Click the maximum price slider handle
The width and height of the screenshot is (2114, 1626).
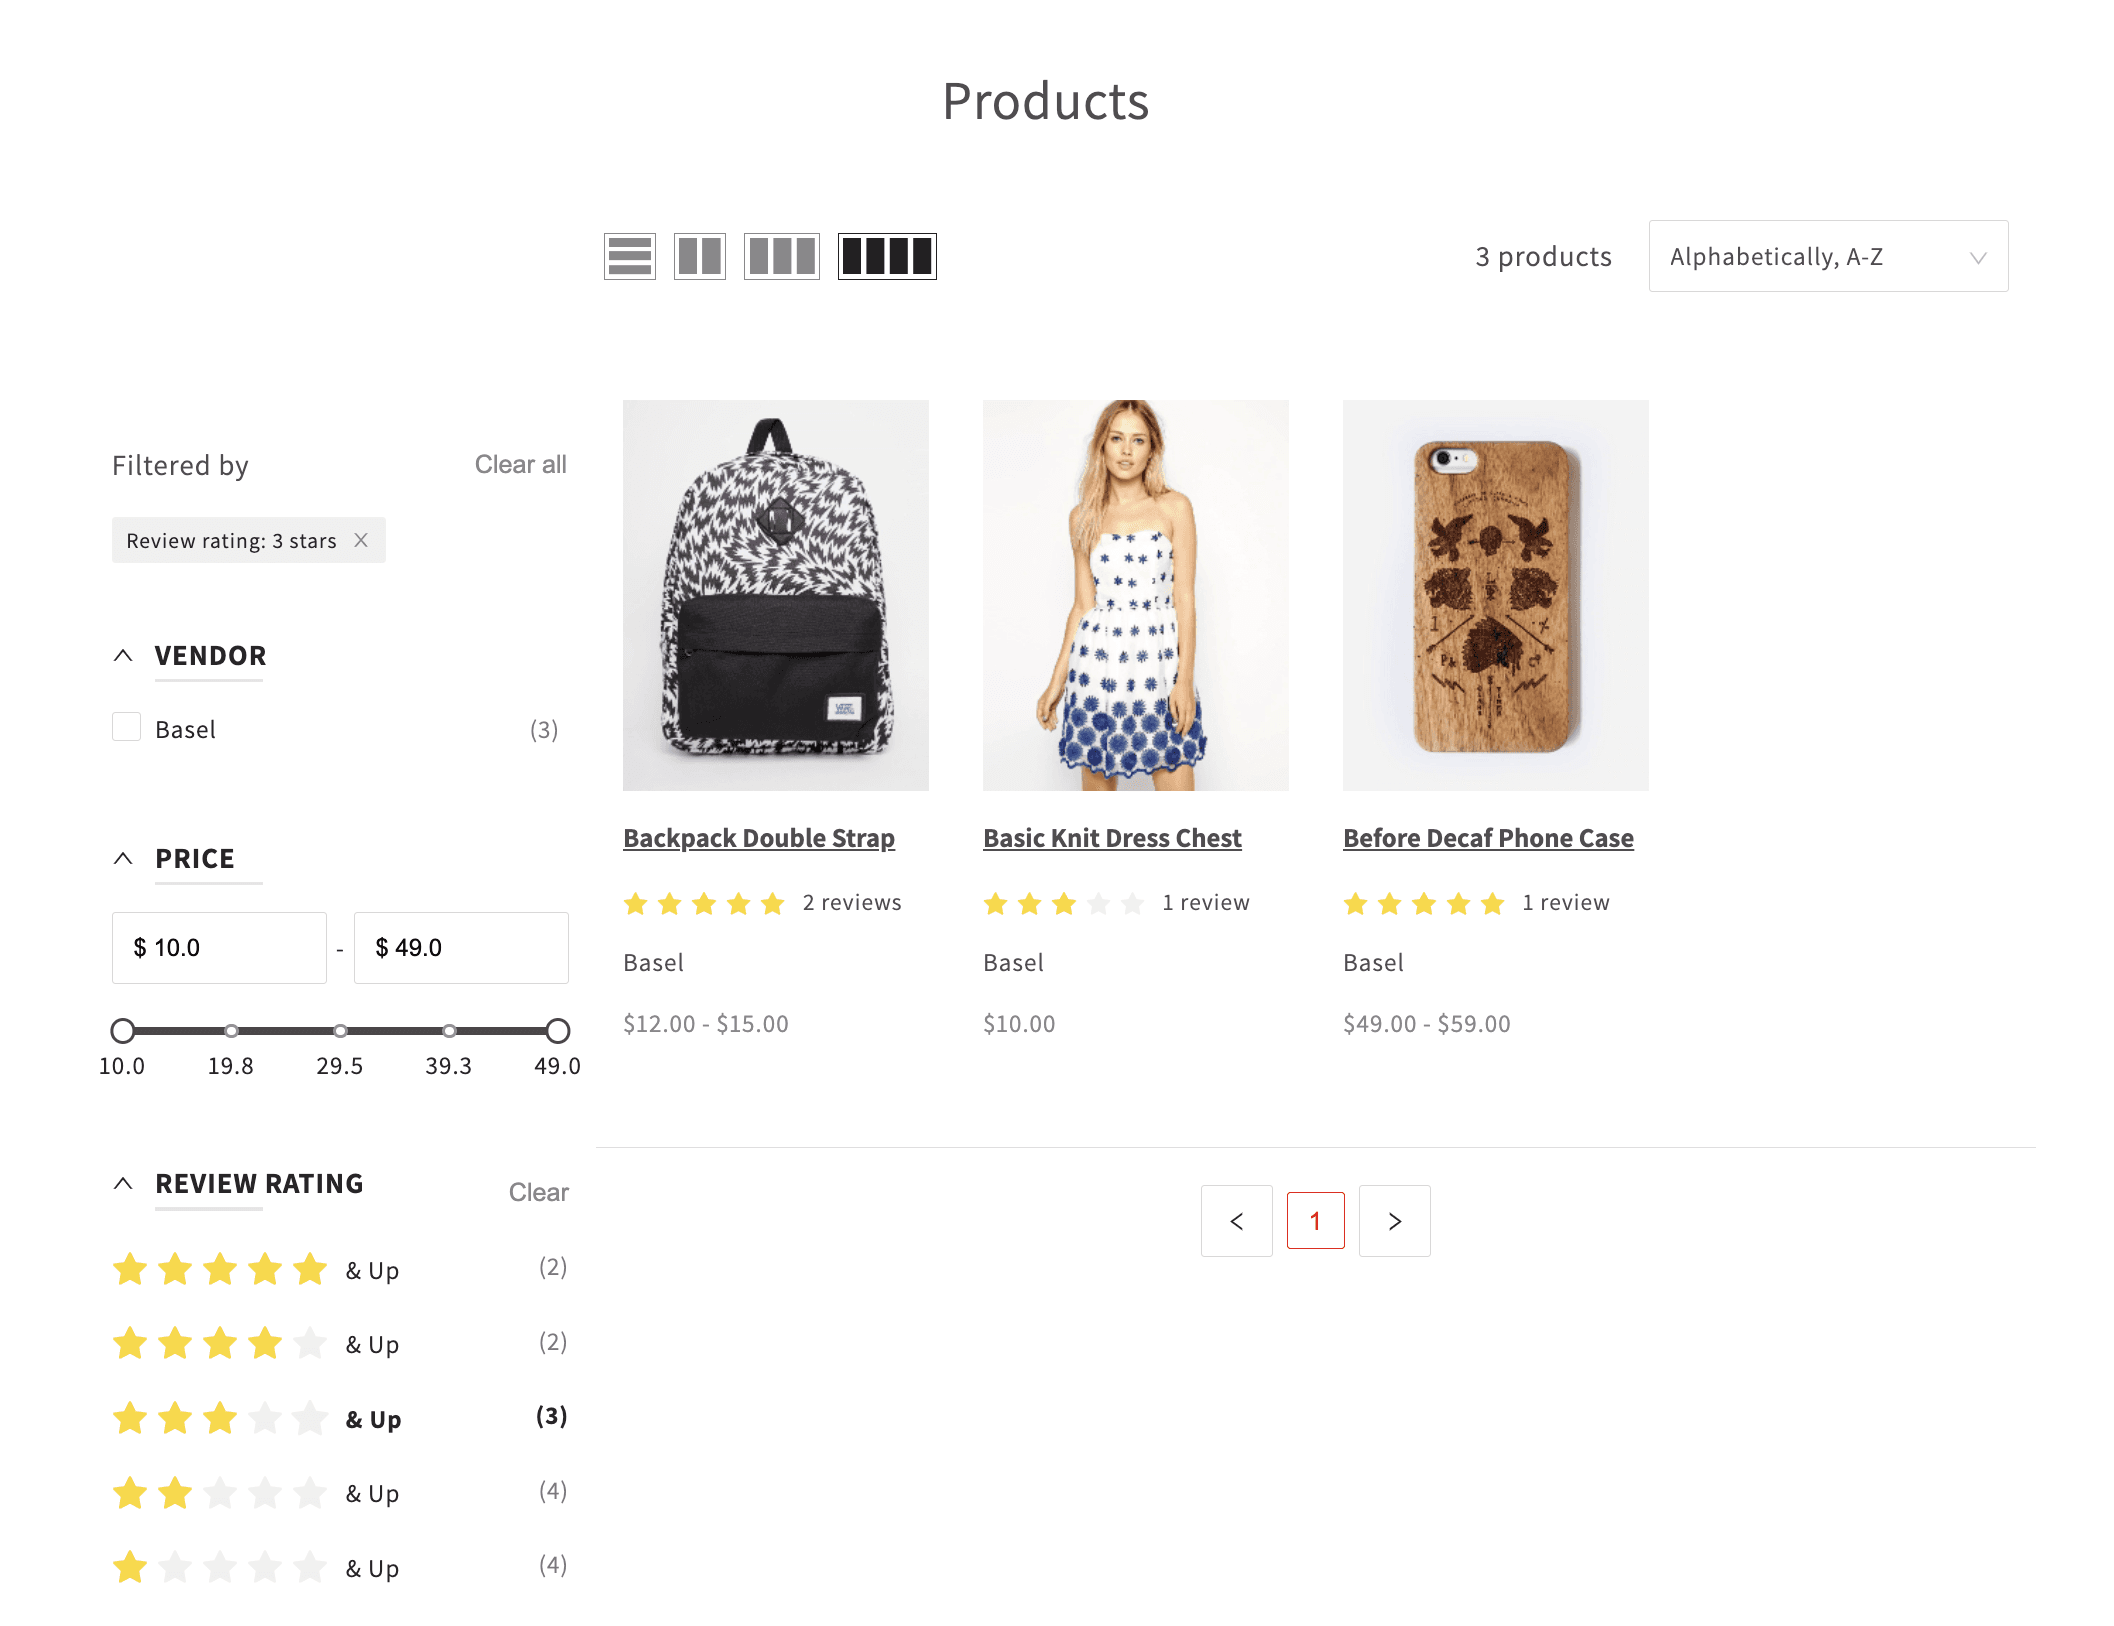tap(558, 1031)
